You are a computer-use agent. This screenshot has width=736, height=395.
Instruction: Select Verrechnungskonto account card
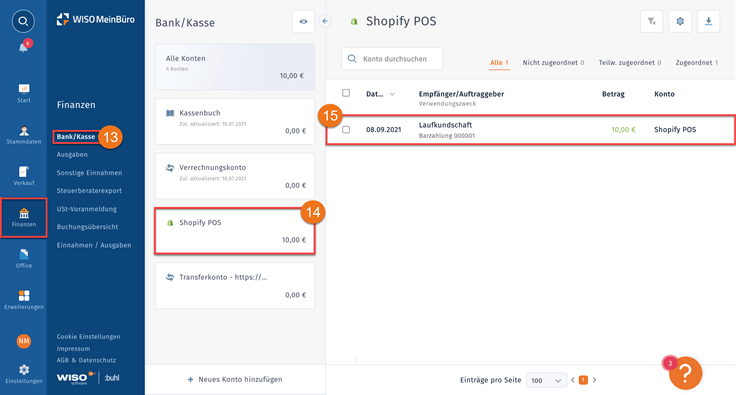[x=235, y=176]
